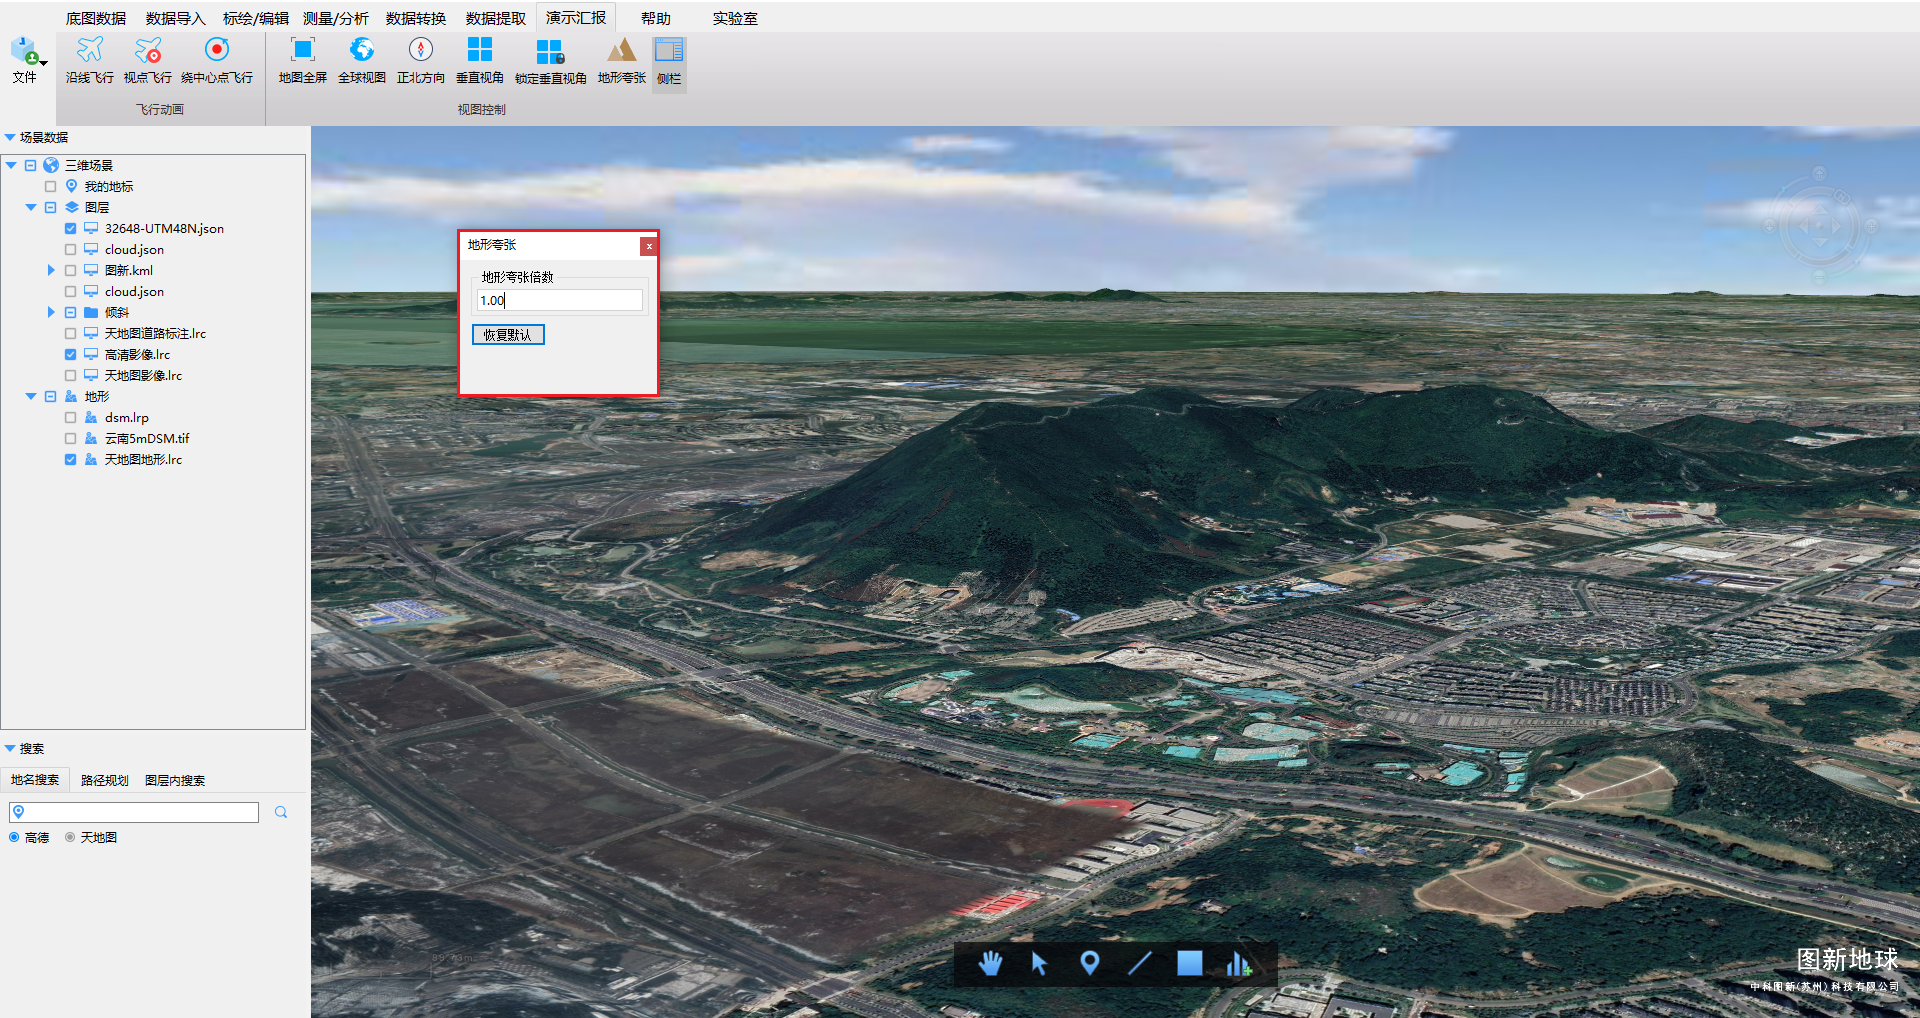Collapse the 图层 tree node
1920x1018 pixels.
point(31,207)
